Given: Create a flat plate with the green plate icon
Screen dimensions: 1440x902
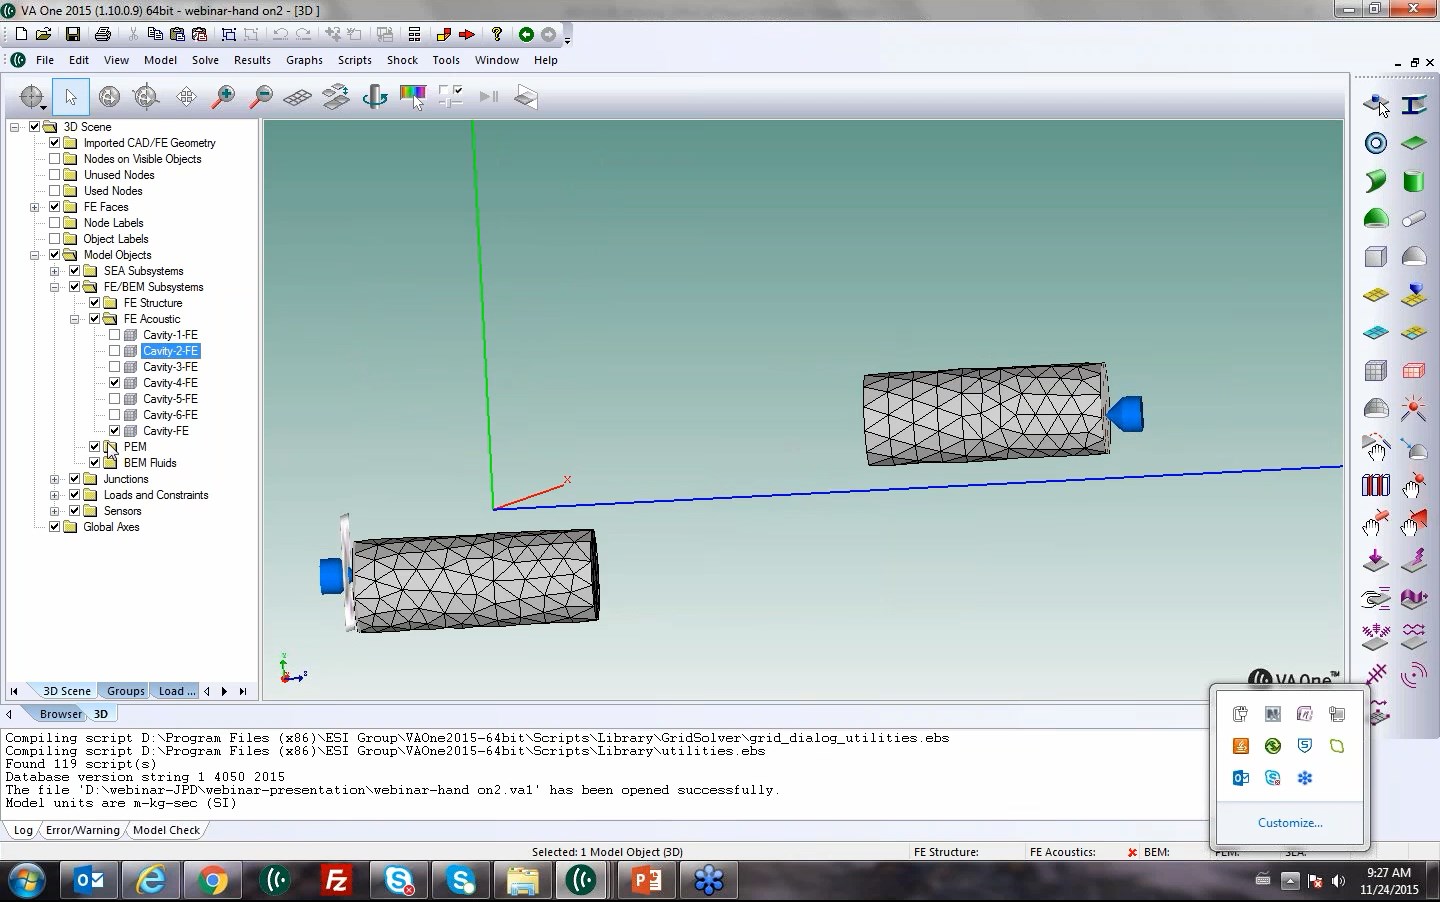Looking at the screenshot, I should point(1413,143).
